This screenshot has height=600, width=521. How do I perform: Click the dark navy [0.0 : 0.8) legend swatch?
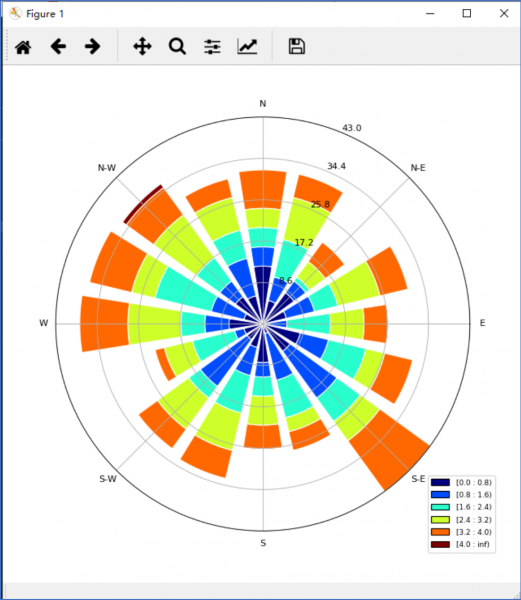(440, 482)
